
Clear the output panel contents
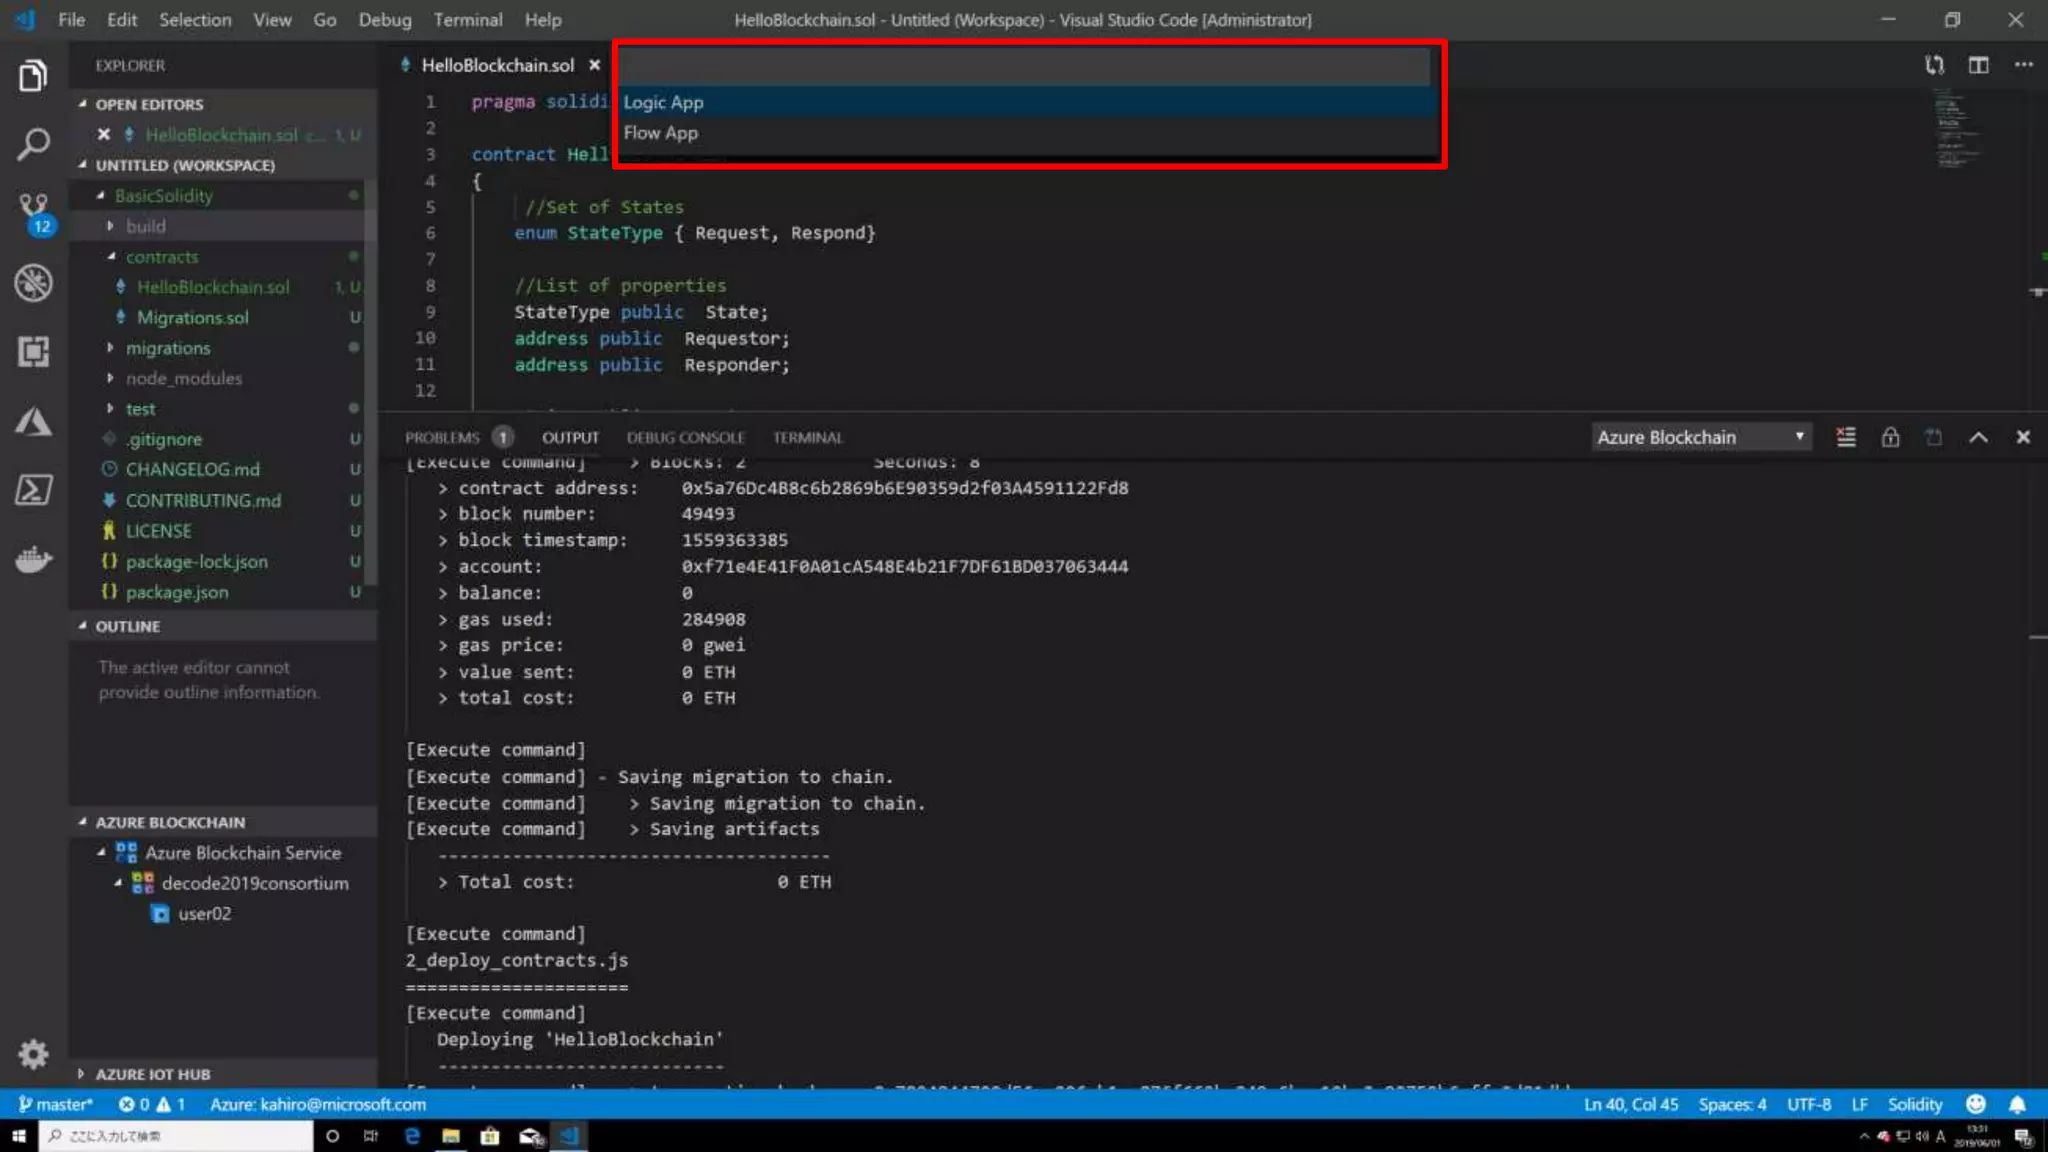[x=1846, y=437]
